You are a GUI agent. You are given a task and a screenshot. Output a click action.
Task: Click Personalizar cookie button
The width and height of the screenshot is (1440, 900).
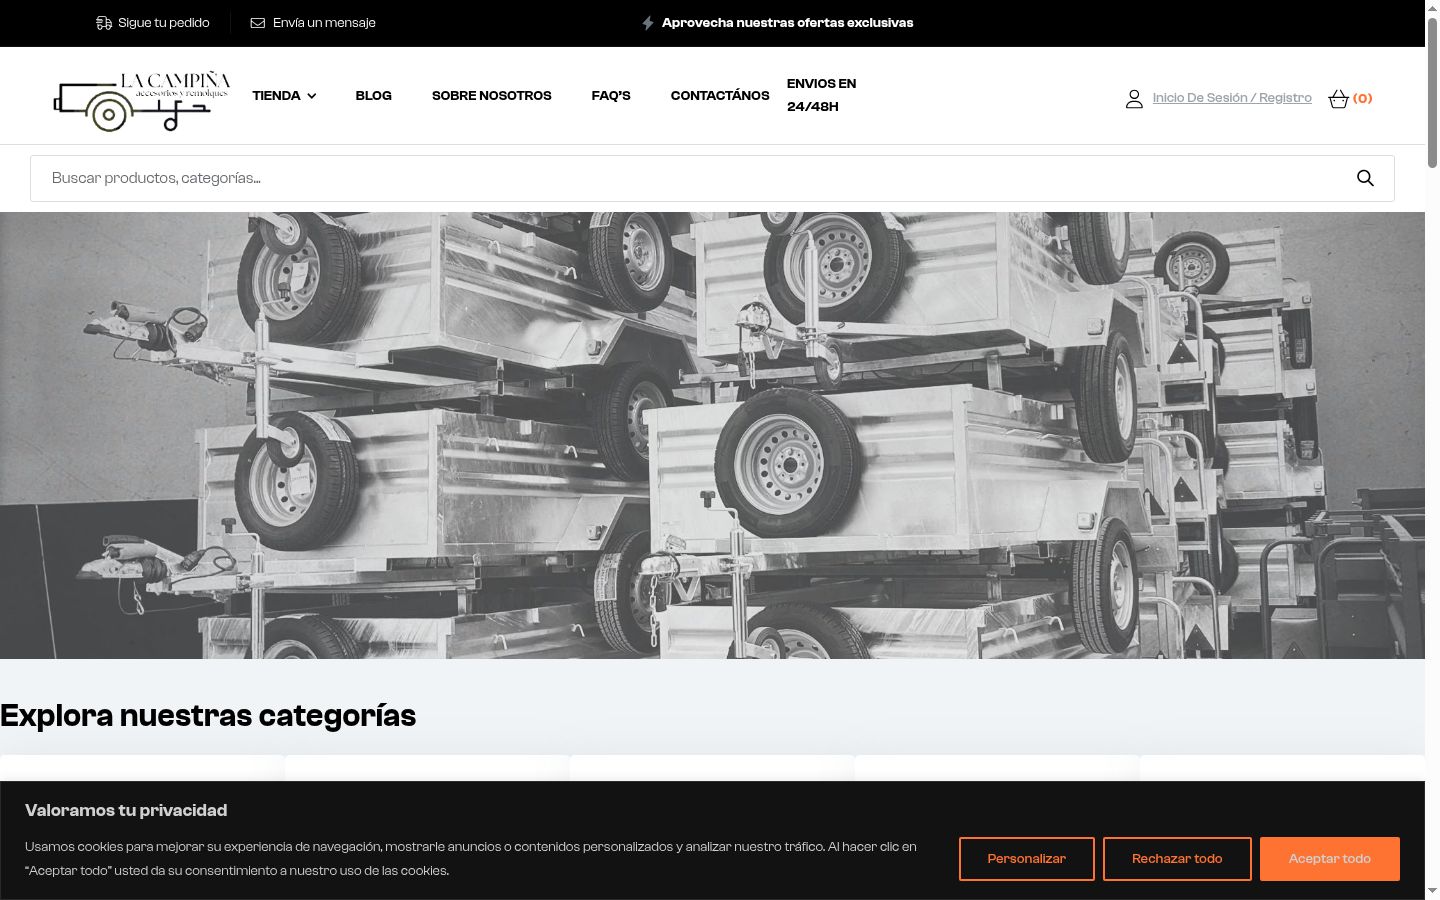1026,859
